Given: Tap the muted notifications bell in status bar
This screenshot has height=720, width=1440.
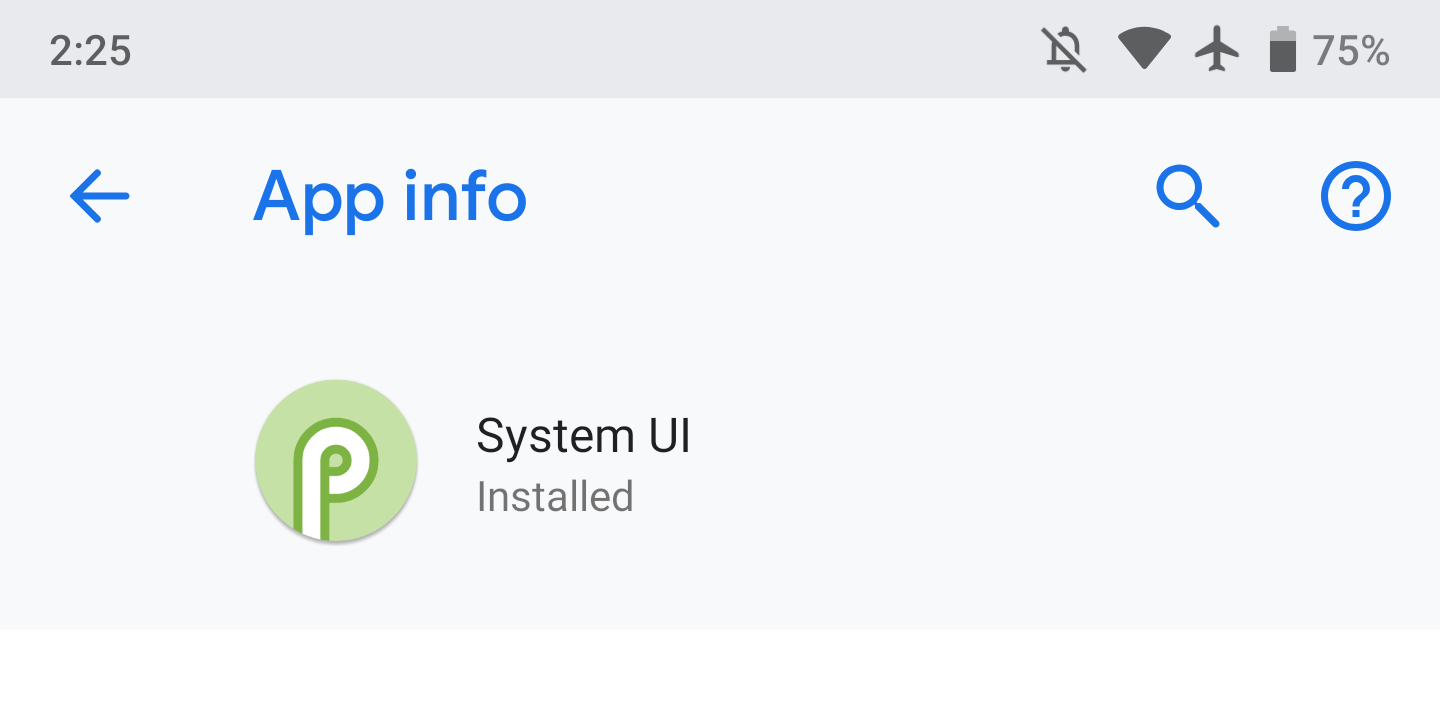Looking at the screenshot, I should pos(1063,49).
